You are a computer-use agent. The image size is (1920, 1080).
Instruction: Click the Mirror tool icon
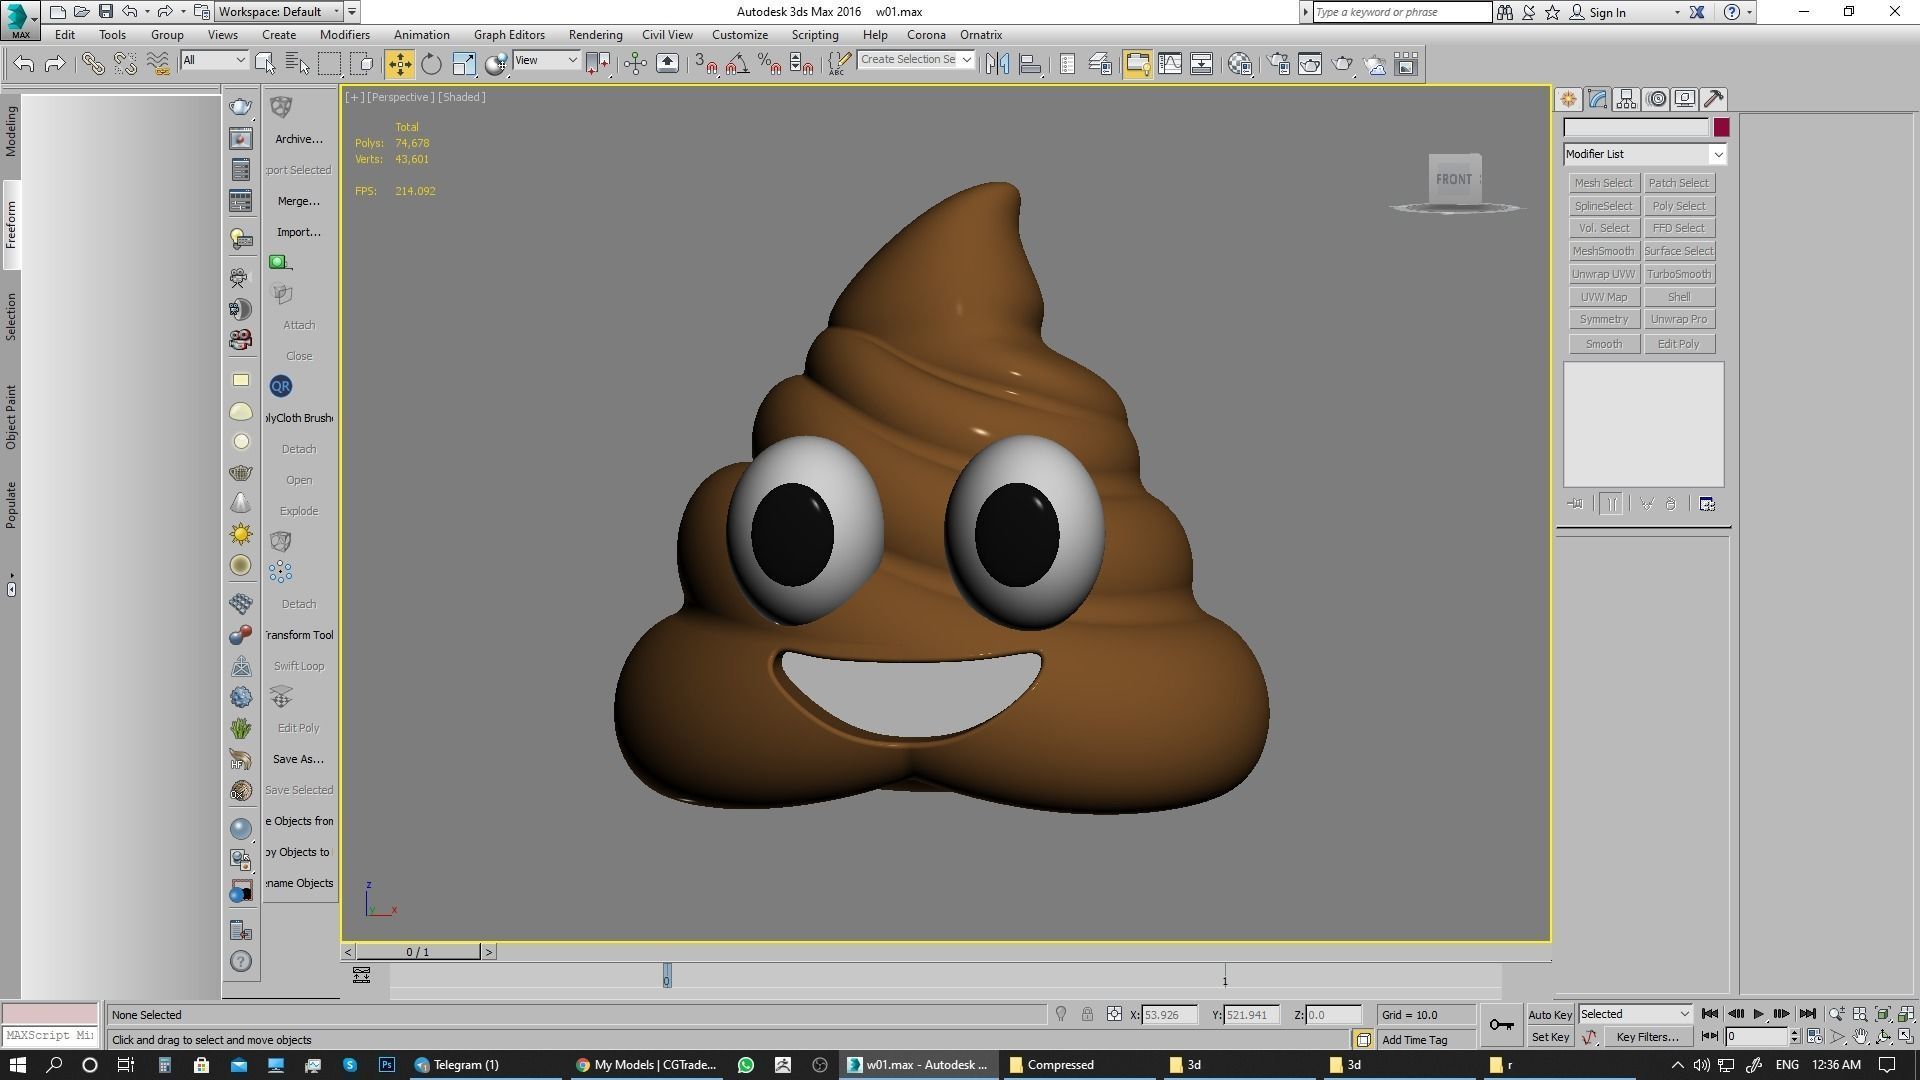997,64
